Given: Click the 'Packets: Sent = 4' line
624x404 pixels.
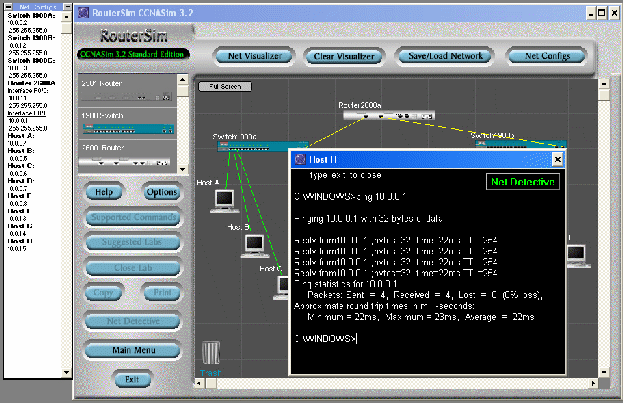Looking at the screenshot, I should point(425,295).
